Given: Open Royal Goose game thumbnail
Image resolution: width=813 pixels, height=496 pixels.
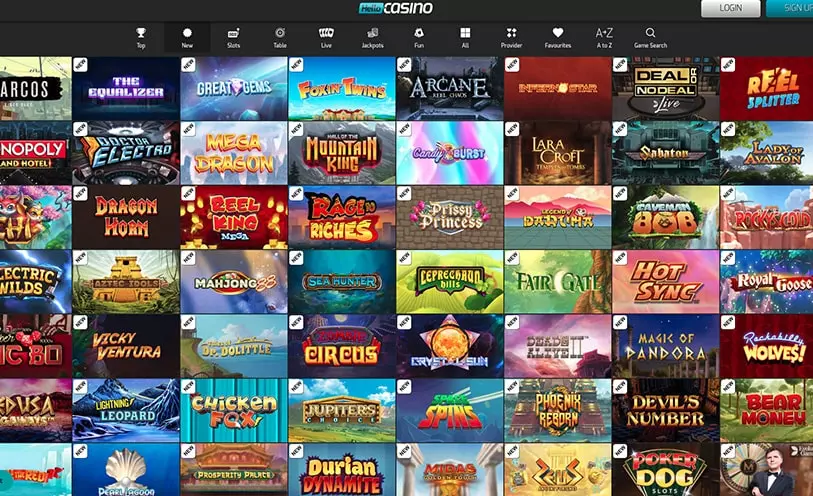Looking at the screenshot, I should tap(766, 281).
